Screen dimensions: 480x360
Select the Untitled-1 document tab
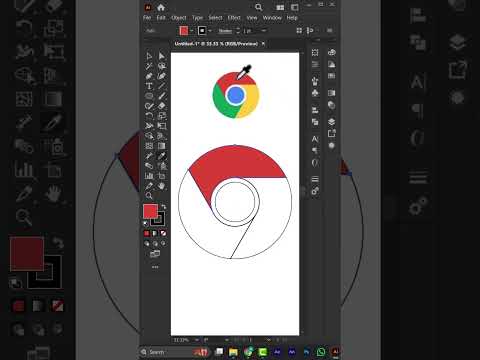pos(216,44)
